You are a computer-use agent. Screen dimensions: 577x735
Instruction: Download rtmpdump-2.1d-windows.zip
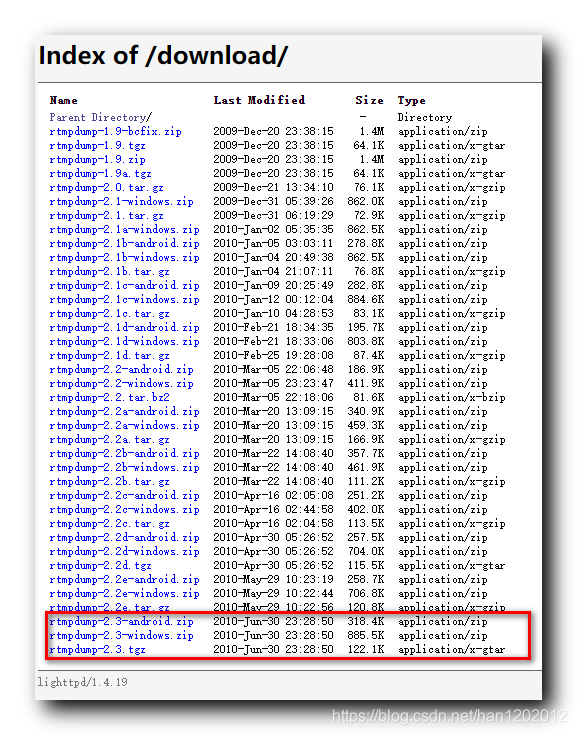(x=124, y=341)
